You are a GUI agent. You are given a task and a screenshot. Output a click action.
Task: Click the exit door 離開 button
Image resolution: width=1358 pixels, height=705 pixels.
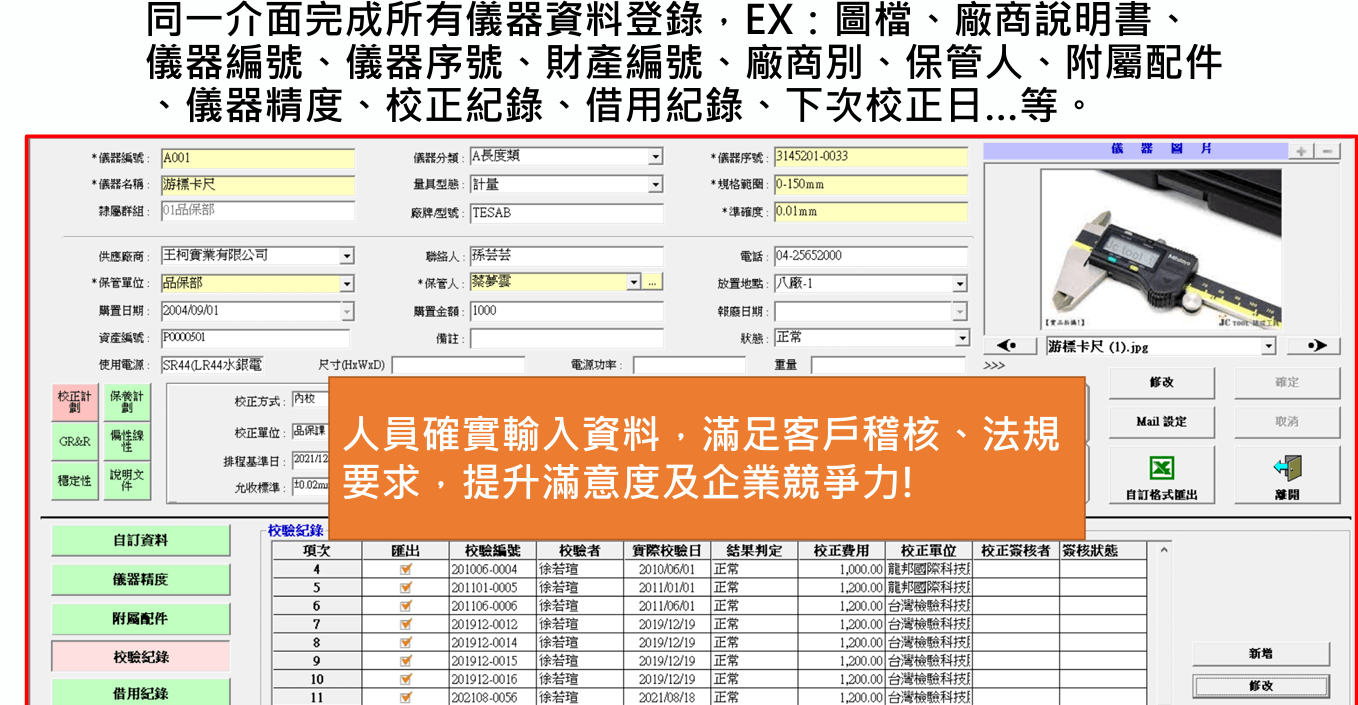[1286, 476]
